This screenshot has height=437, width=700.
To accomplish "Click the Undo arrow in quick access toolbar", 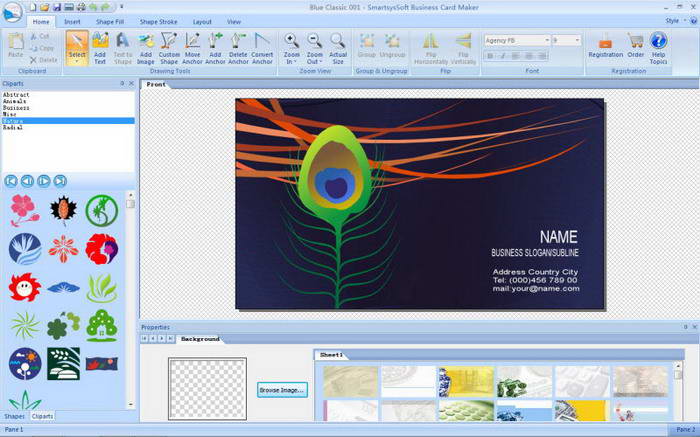I will click(93, 7).
